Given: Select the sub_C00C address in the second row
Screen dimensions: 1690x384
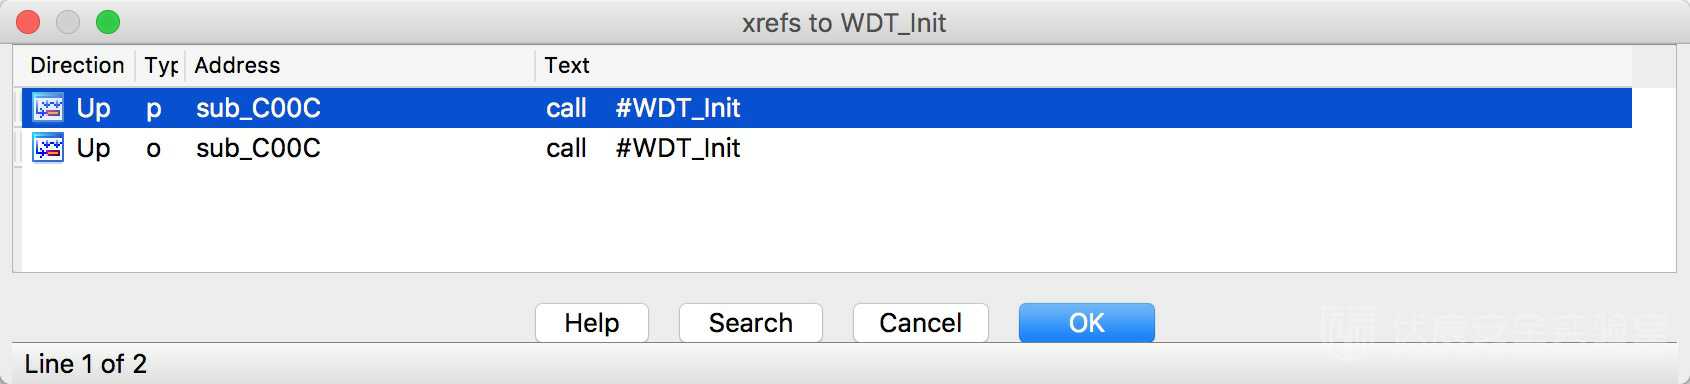Looking at the screenshot, I should coord(258,148).
